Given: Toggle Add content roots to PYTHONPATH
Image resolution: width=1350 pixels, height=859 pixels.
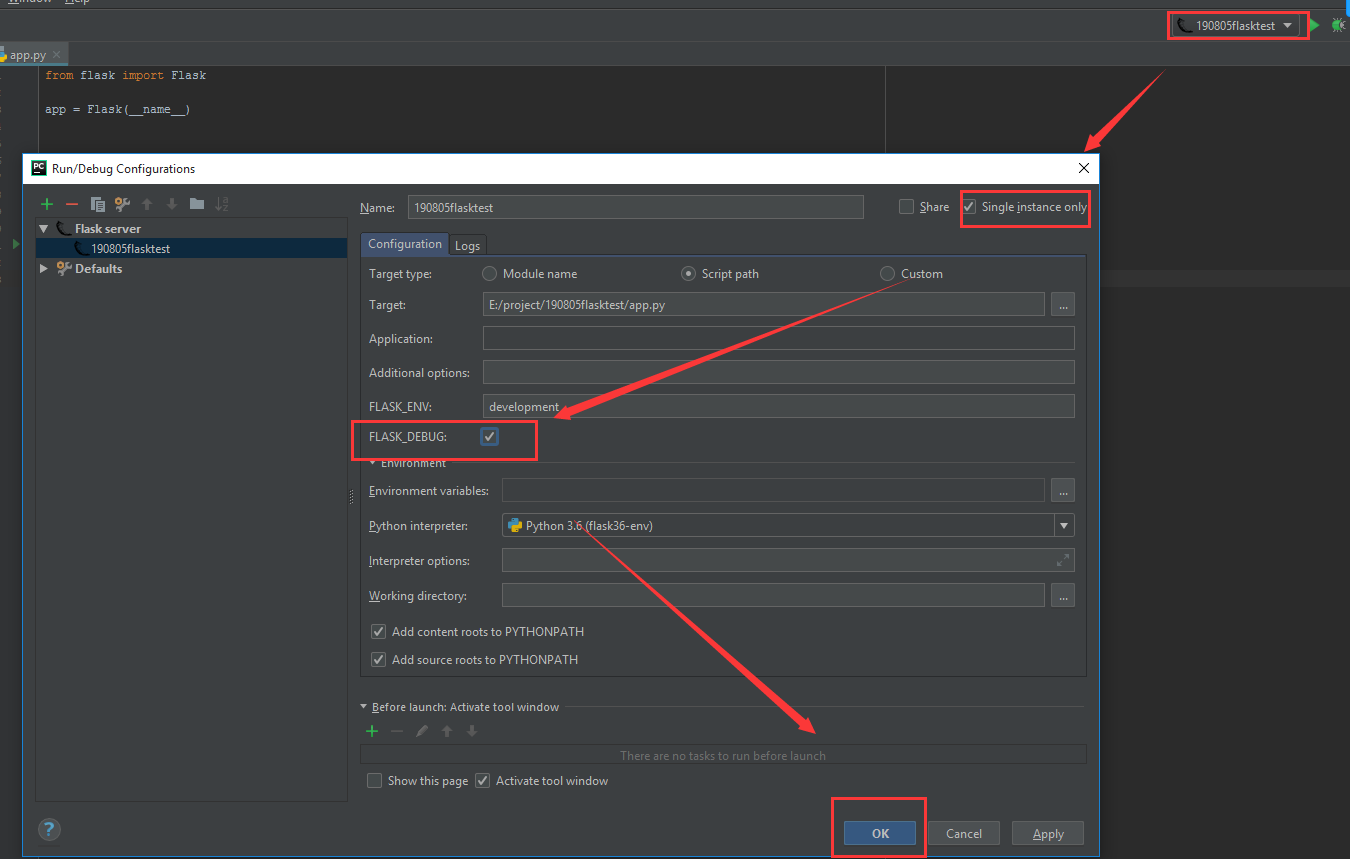Looking at the screenshot, I should click(378, 632).
